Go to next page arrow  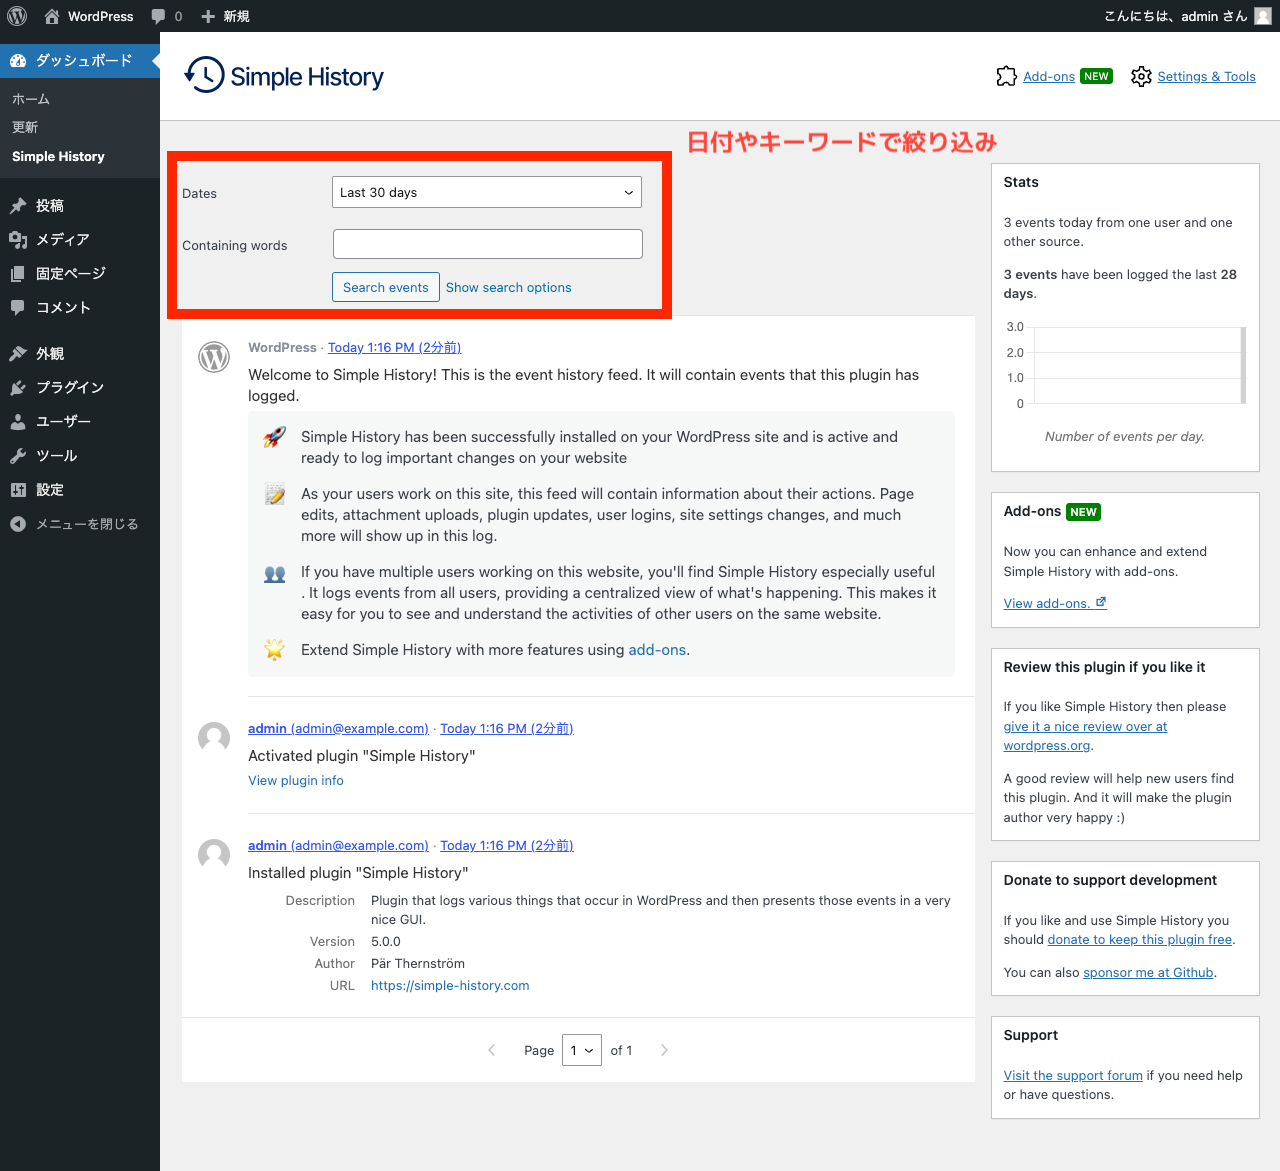pos(664,1050)
